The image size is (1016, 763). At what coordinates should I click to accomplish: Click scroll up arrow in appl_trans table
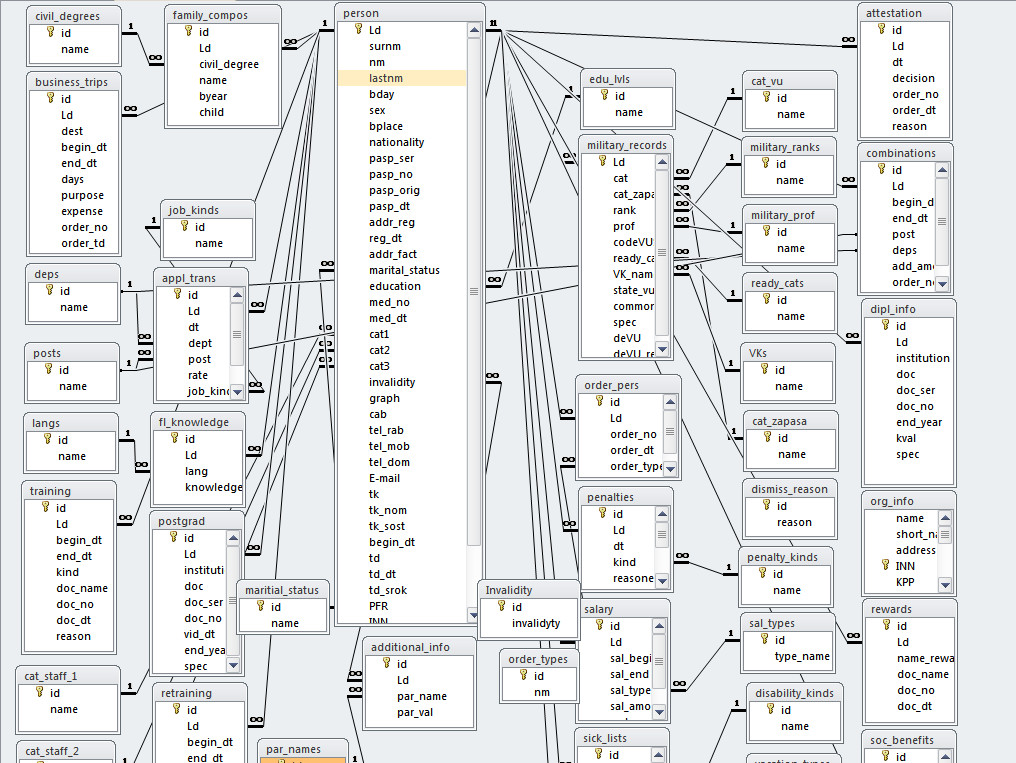pyautogui.click(x=237, y=295)
